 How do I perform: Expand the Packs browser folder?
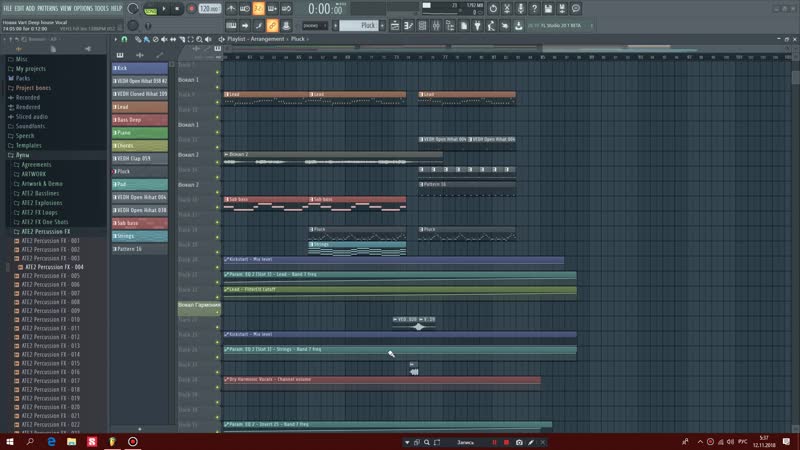tap(22, 79)
